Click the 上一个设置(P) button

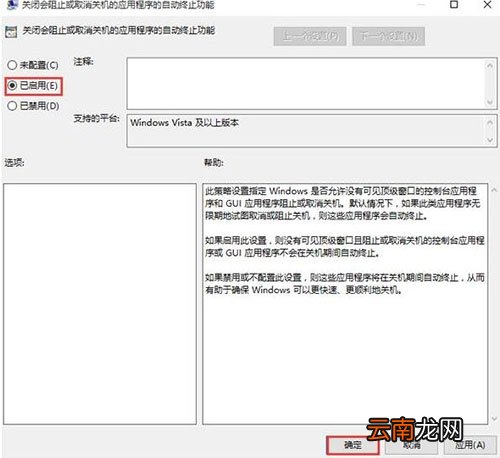click(310, 36)
